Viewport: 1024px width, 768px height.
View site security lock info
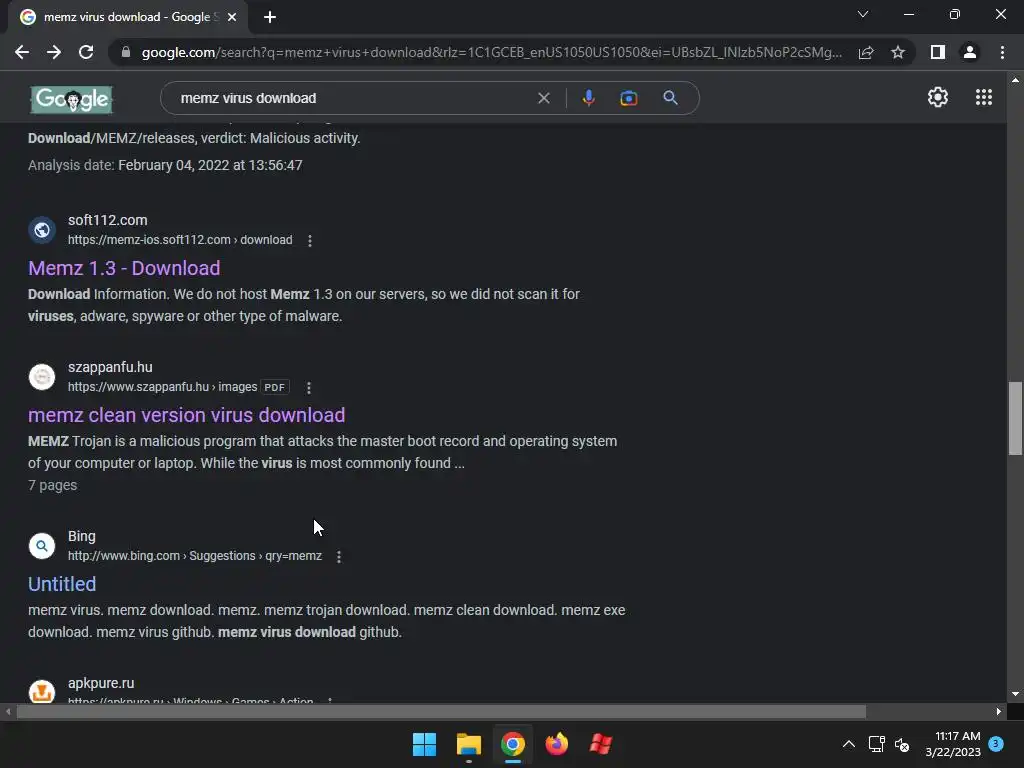click(126, 52)
